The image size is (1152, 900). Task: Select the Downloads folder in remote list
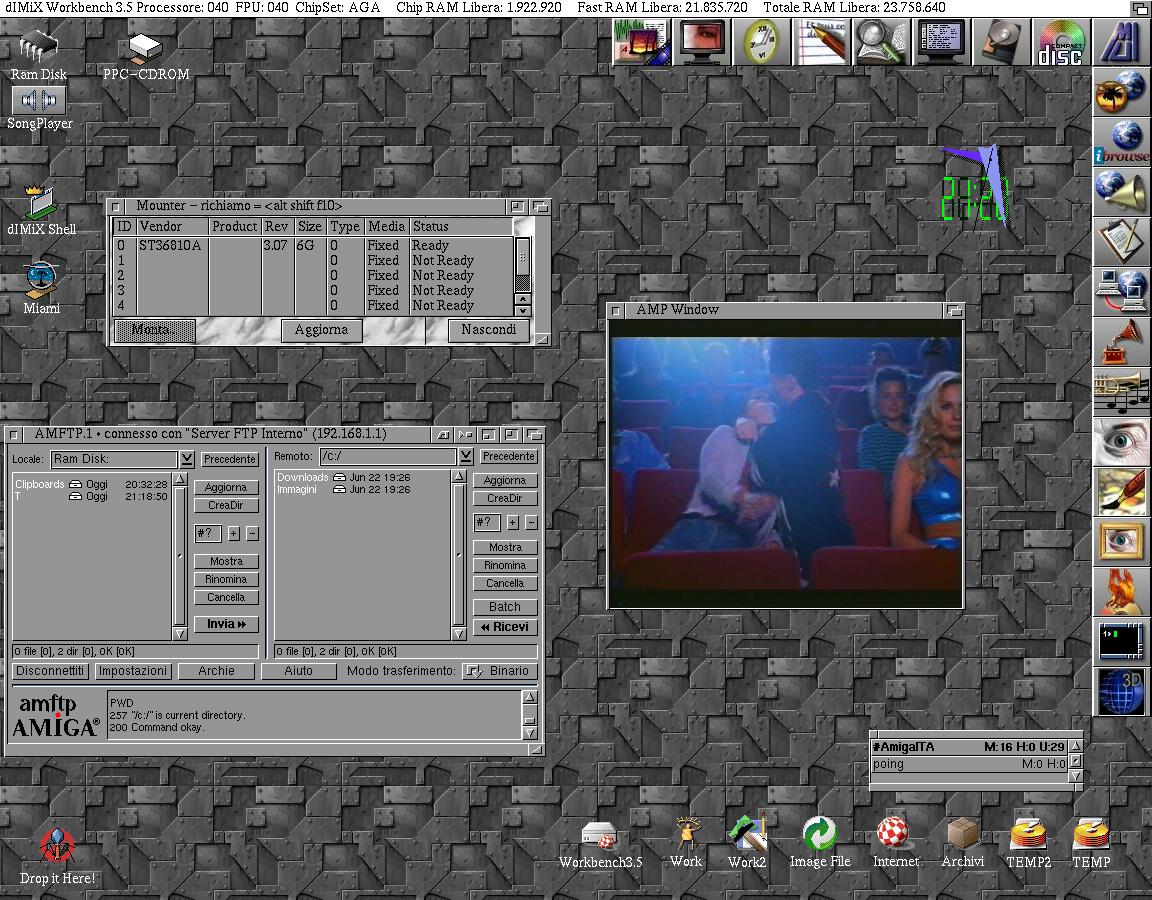(362, 477)
